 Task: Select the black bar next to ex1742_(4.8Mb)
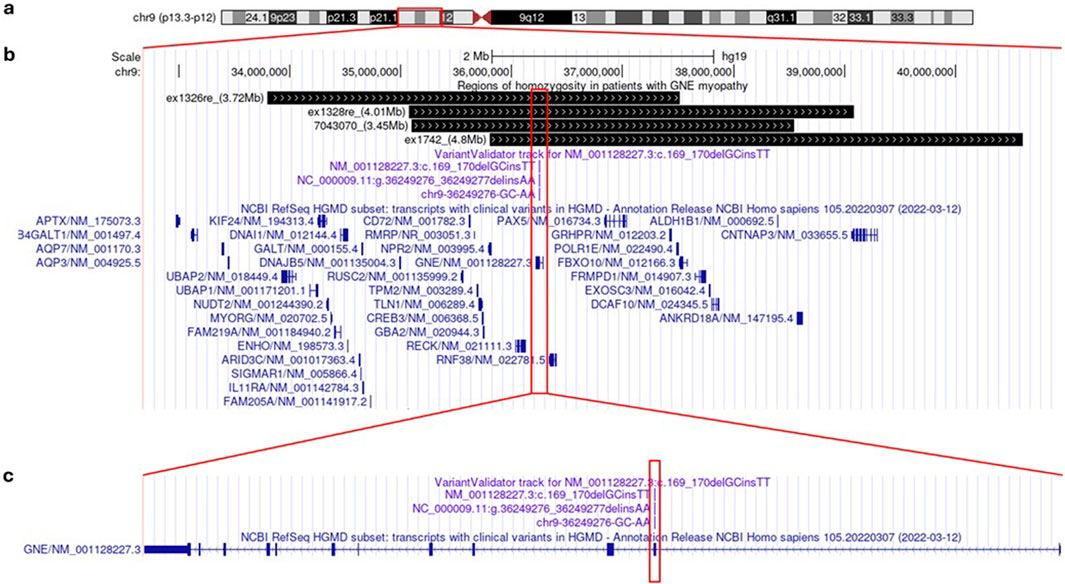pos(756,140)
